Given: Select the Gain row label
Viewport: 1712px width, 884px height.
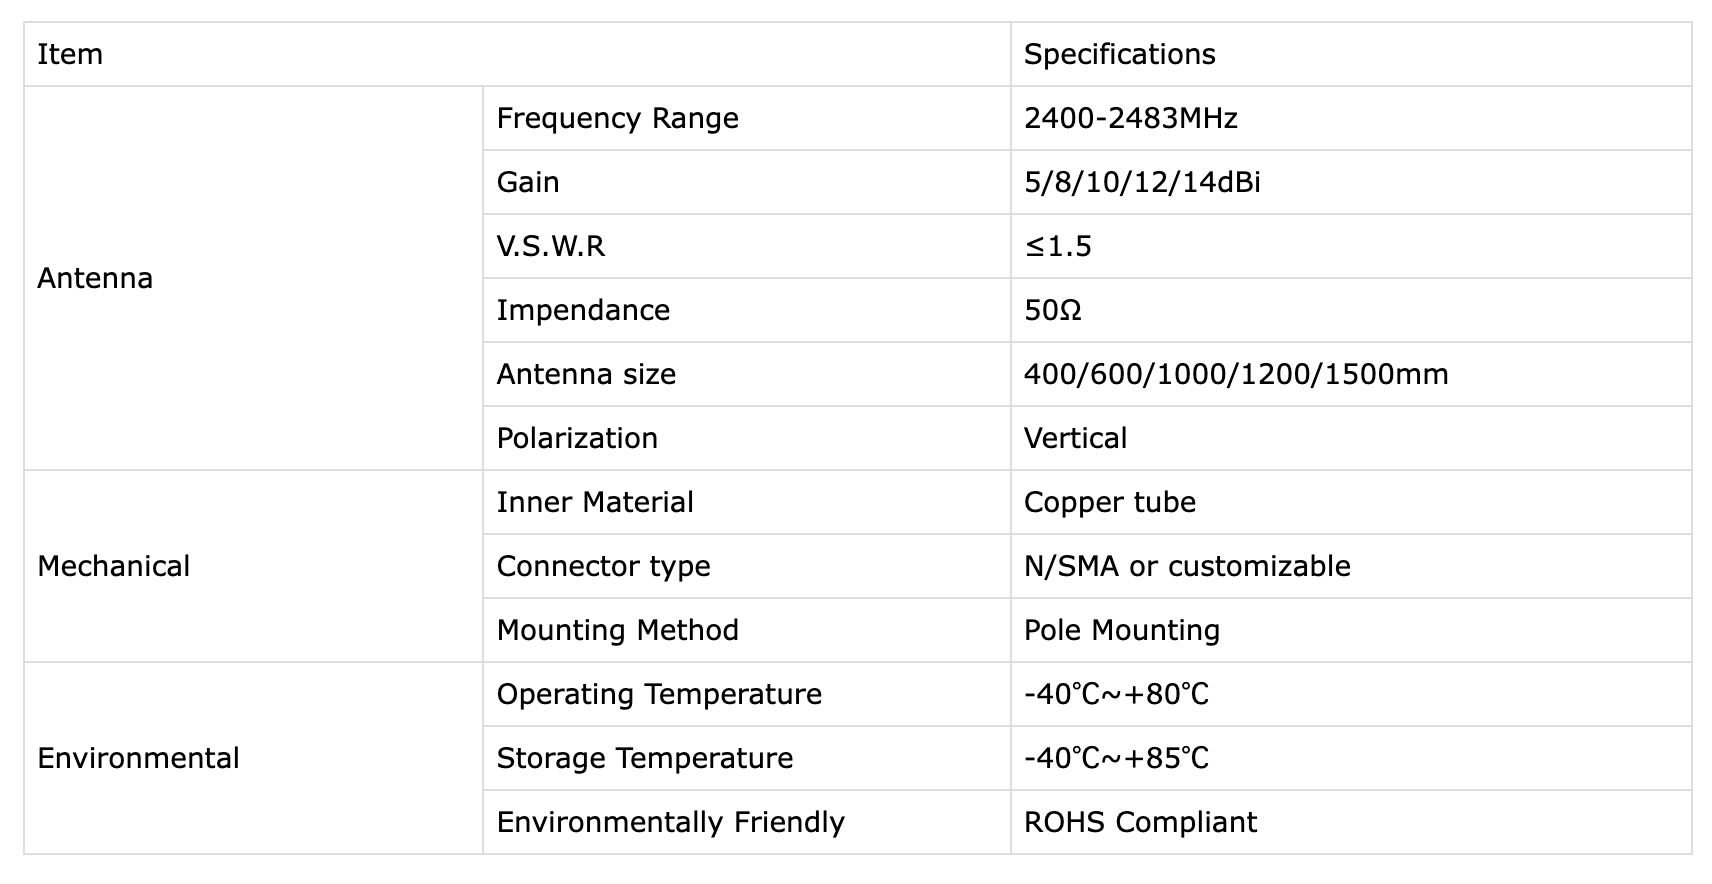Looking at the screenshot, I should (528, 182).
